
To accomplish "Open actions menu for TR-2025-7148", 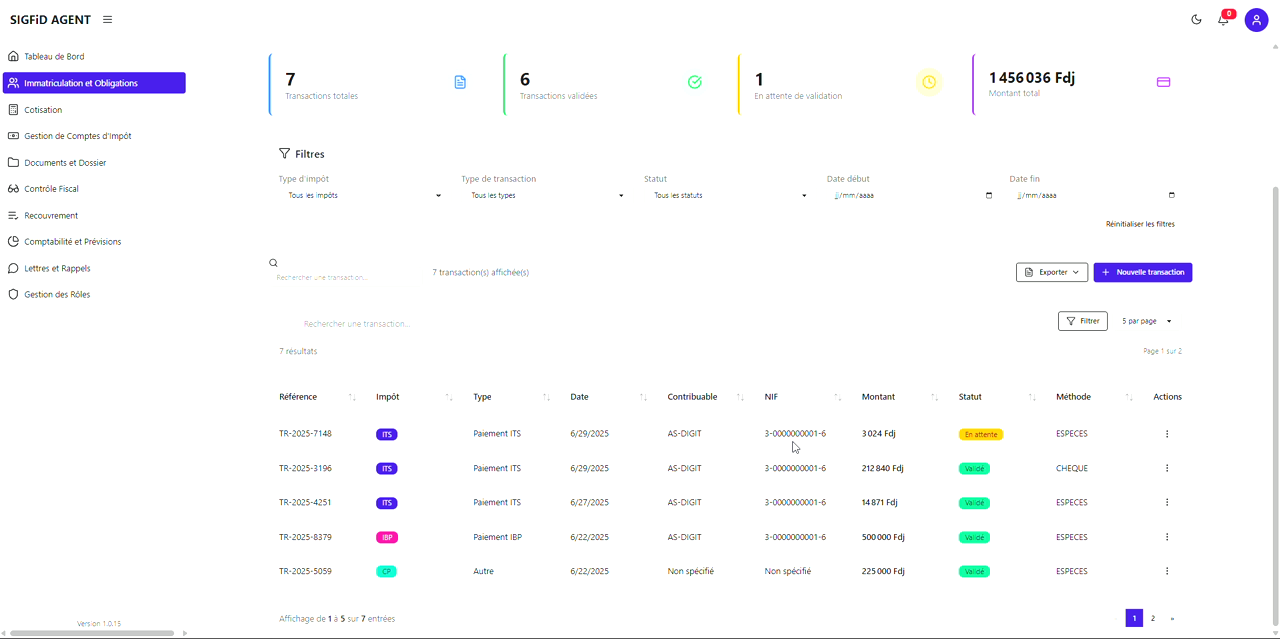I will [x=1167, y=434].
